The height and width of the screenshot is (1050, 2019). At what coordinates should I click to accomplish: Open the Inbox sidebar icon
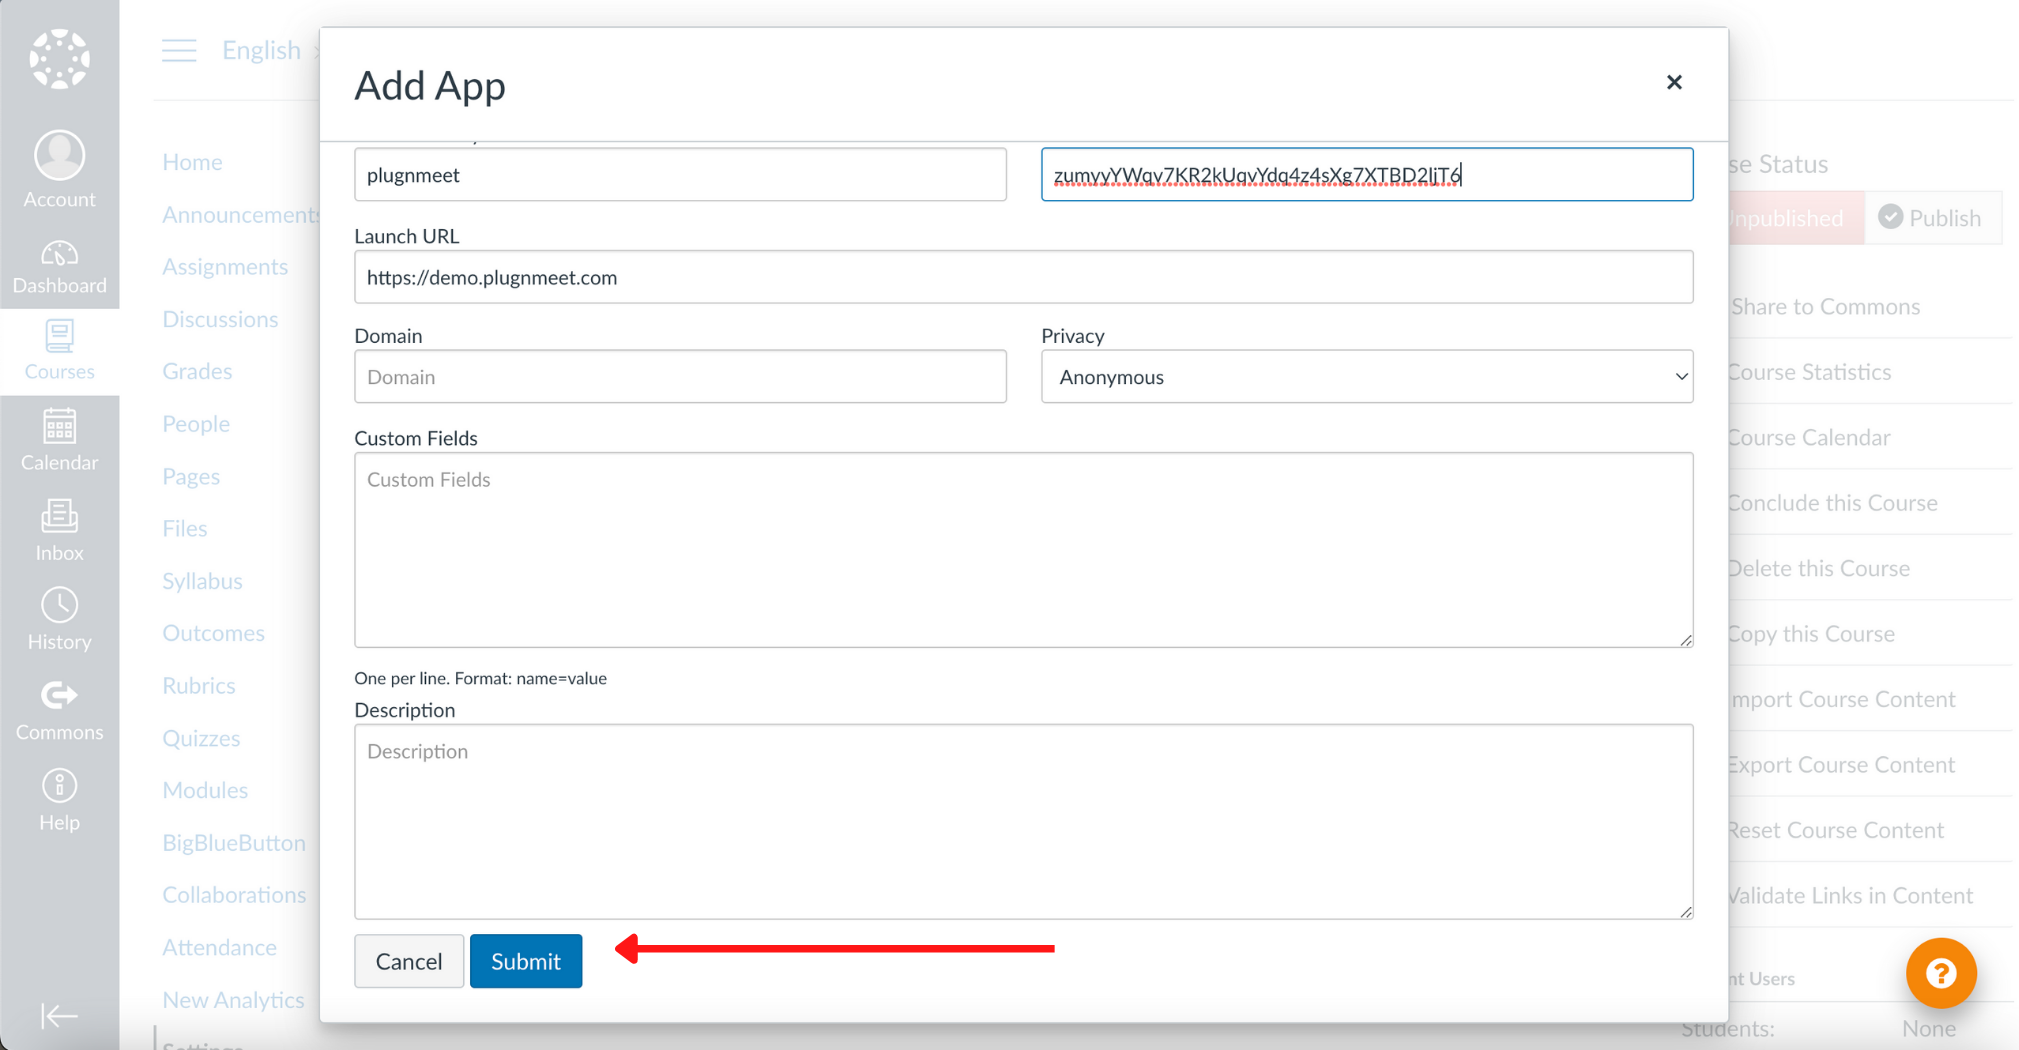click(59, 531)
